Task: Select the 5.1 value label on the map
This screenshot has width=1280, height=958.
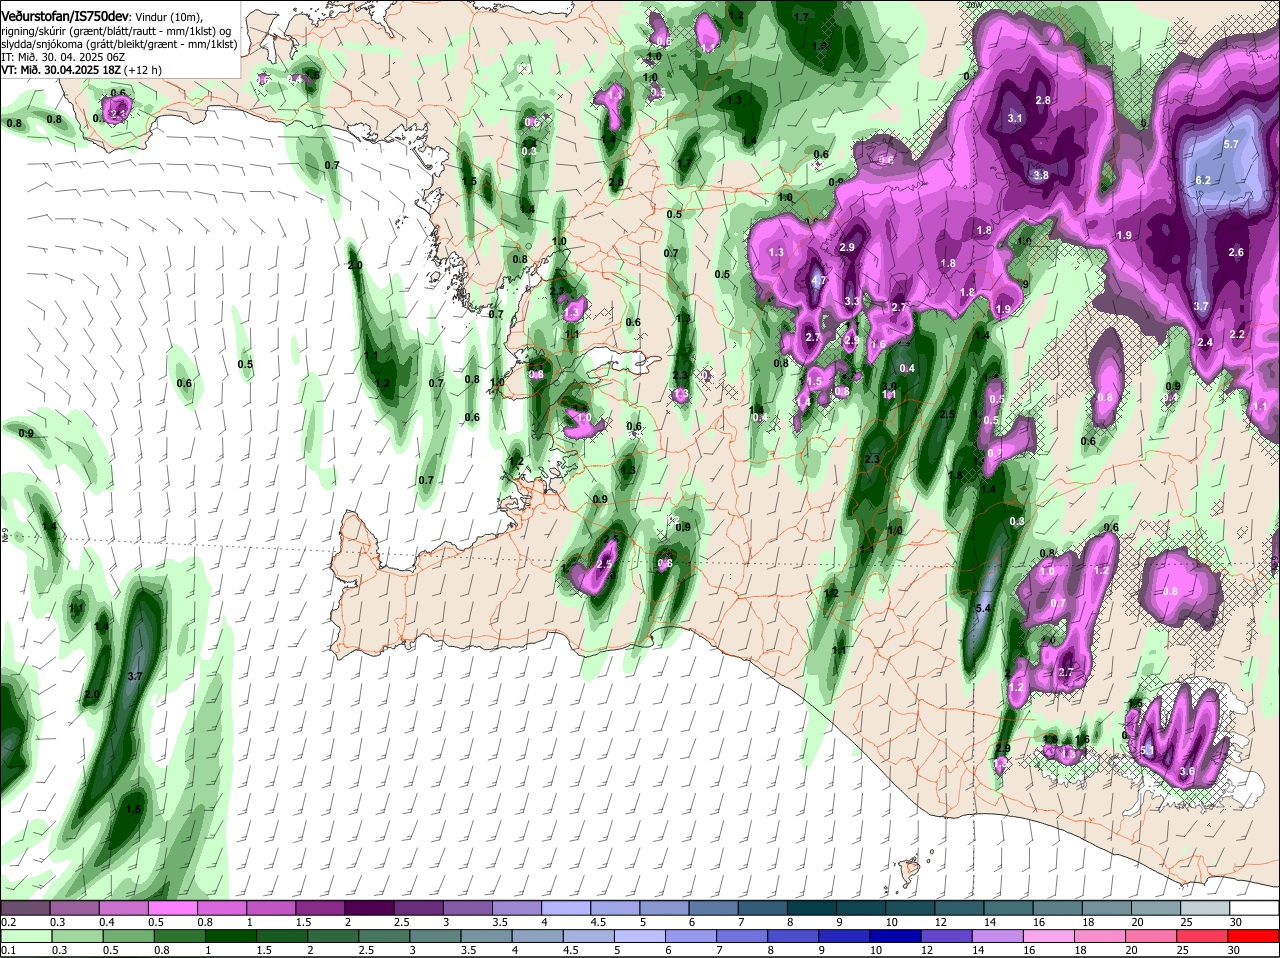Action: [1147, 750]
